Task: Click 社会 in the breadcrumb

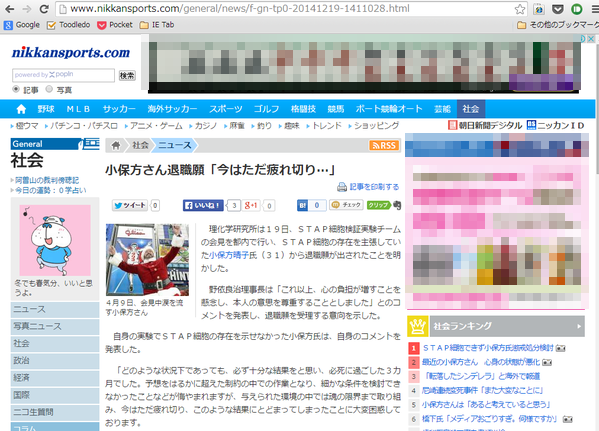Action: [x=140, y=146]
